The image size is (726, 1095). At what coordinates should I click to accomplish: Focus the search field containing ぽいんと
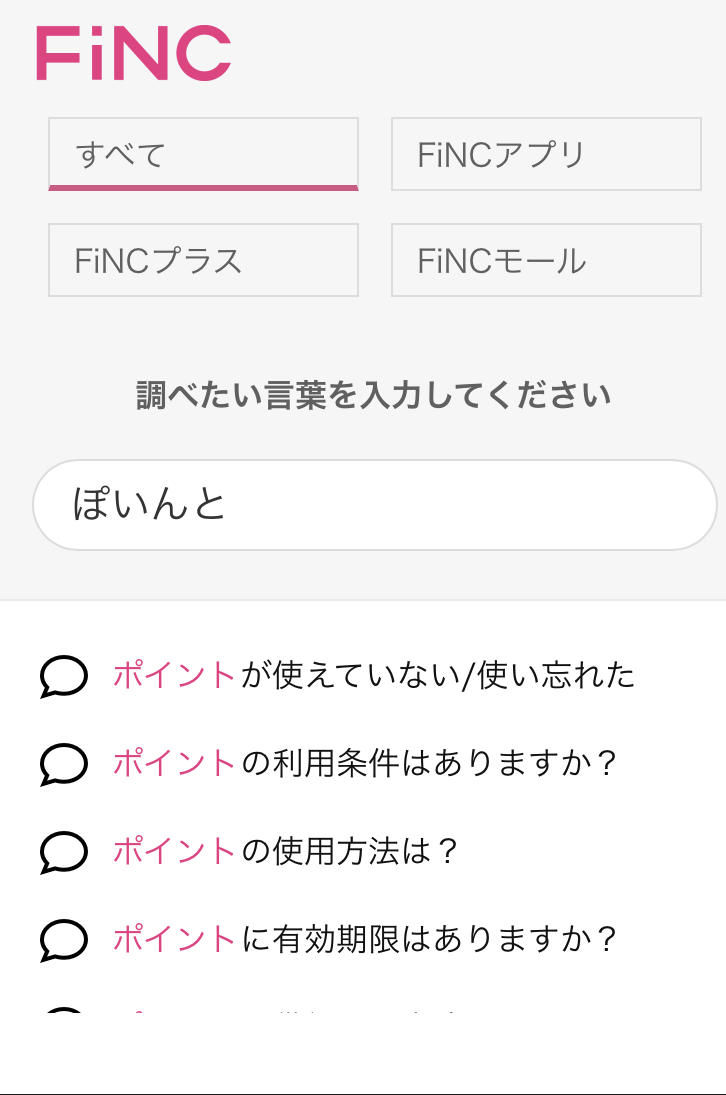[x=374, y=505]
